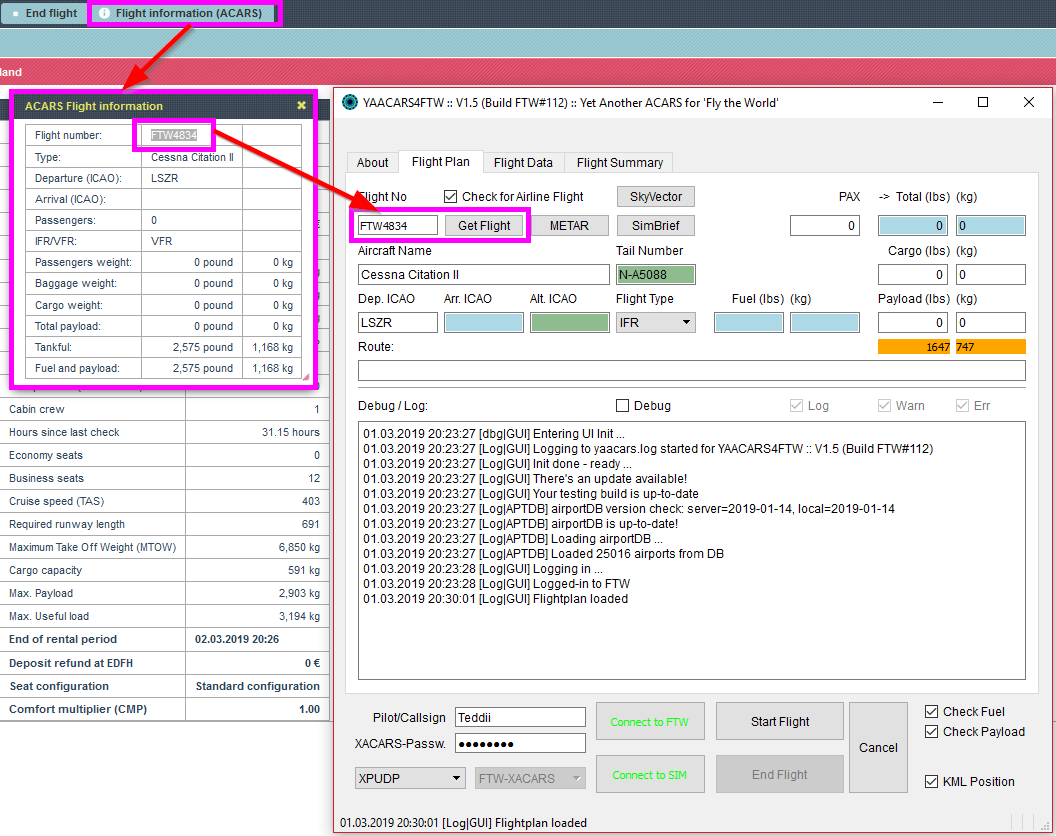Click the Alt. ICAO field
This screenshot has width=1056, height=836.
coord(570,323)
